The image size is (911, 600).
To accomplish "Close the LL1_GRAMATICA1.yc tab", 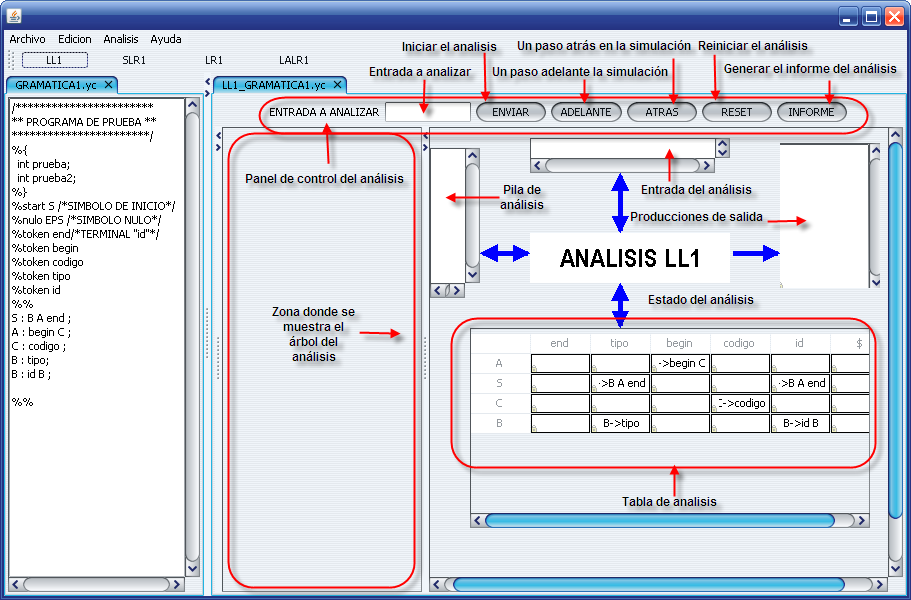I will [x=337, y=86].
